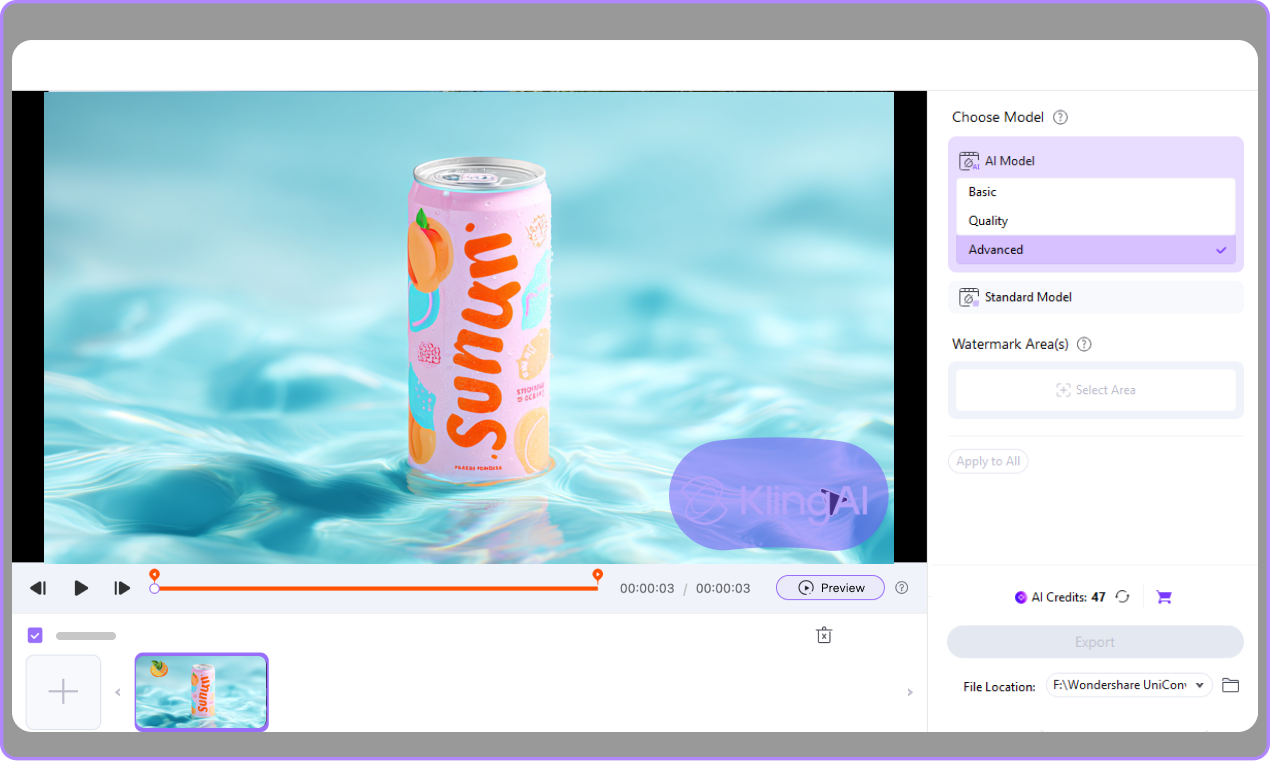
Task: Refresh the AI Credits balance
Action: (x=1121, y=596)
